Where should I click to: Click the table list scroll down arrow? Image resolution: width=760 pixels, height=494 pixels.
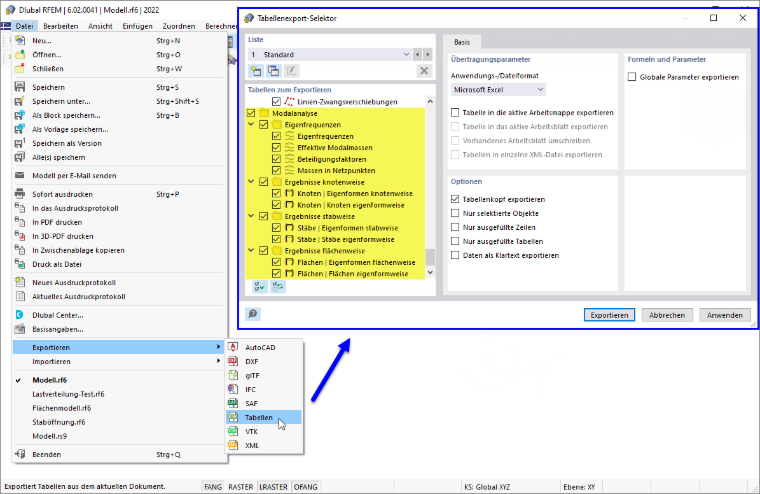click(x=430, y=272)
